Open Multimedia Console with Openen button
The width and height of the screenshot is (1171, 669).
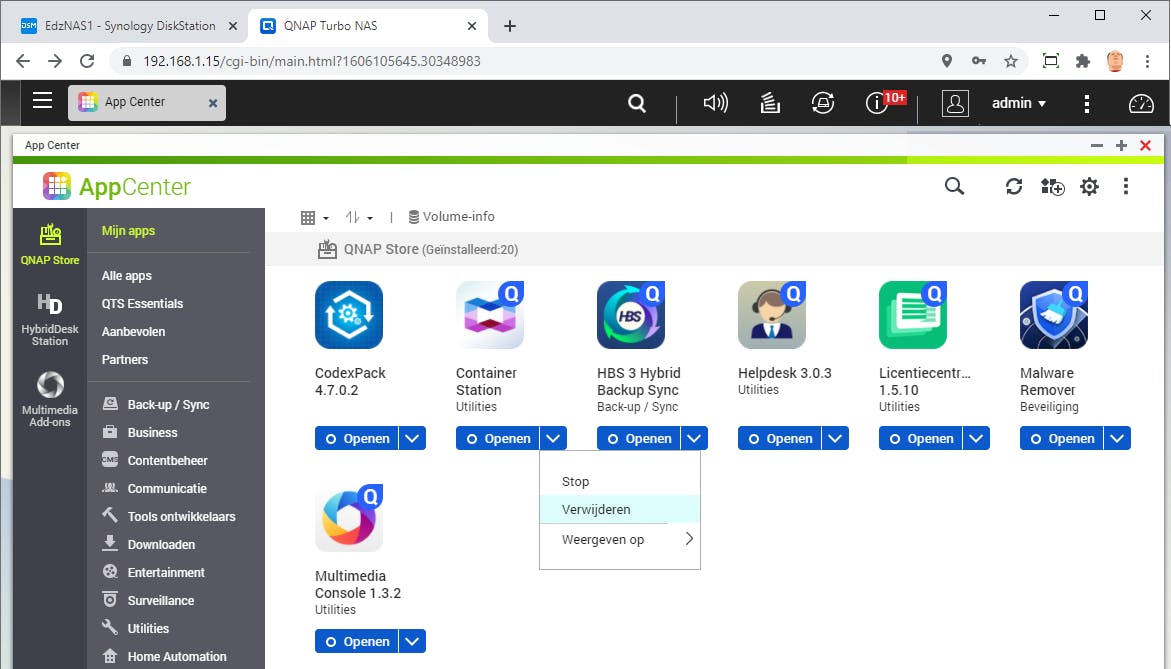(x=357, y=641)
